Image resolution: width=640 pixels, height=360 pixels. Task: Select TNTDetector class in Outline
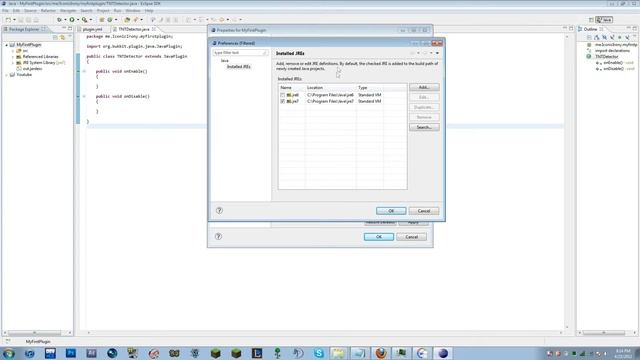(607, 57)
